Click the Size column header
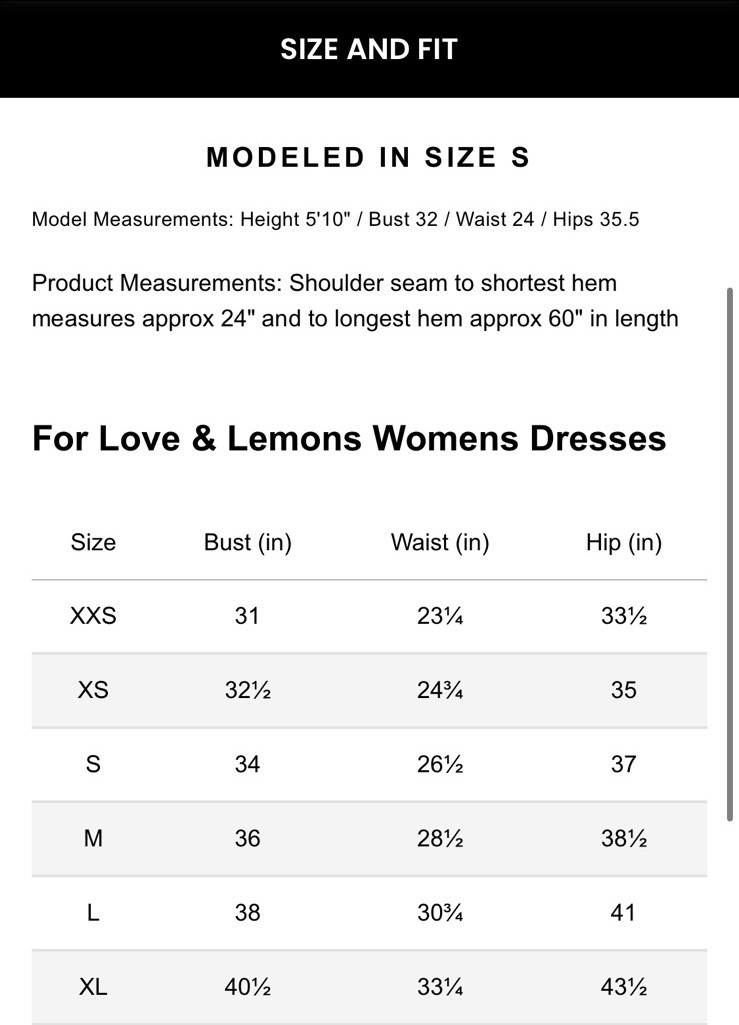The width and height of the screenshot is (739, 1025). click(x=93, y=542)
